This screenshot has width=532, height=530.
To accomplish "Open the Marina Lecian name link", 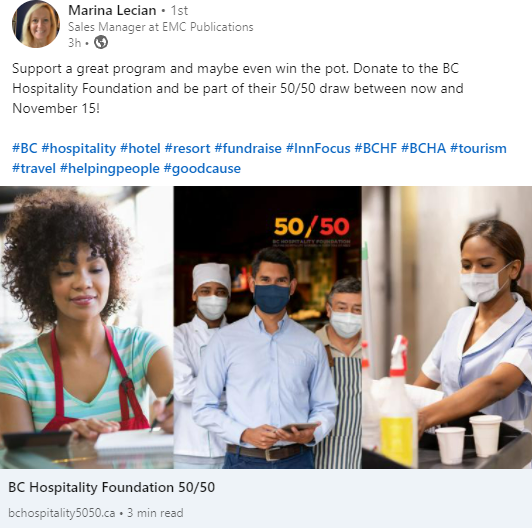I will pyautogui.click(x=112, y=11).
